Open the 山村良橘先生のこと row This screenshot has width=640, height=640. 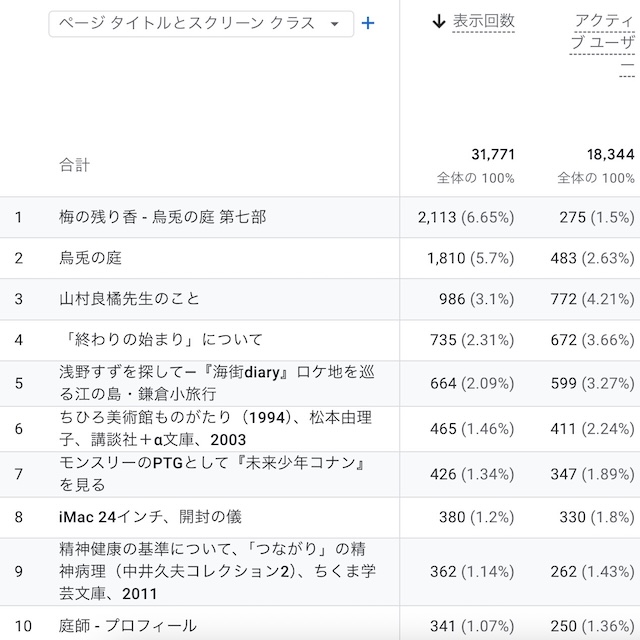pos(129,299)
